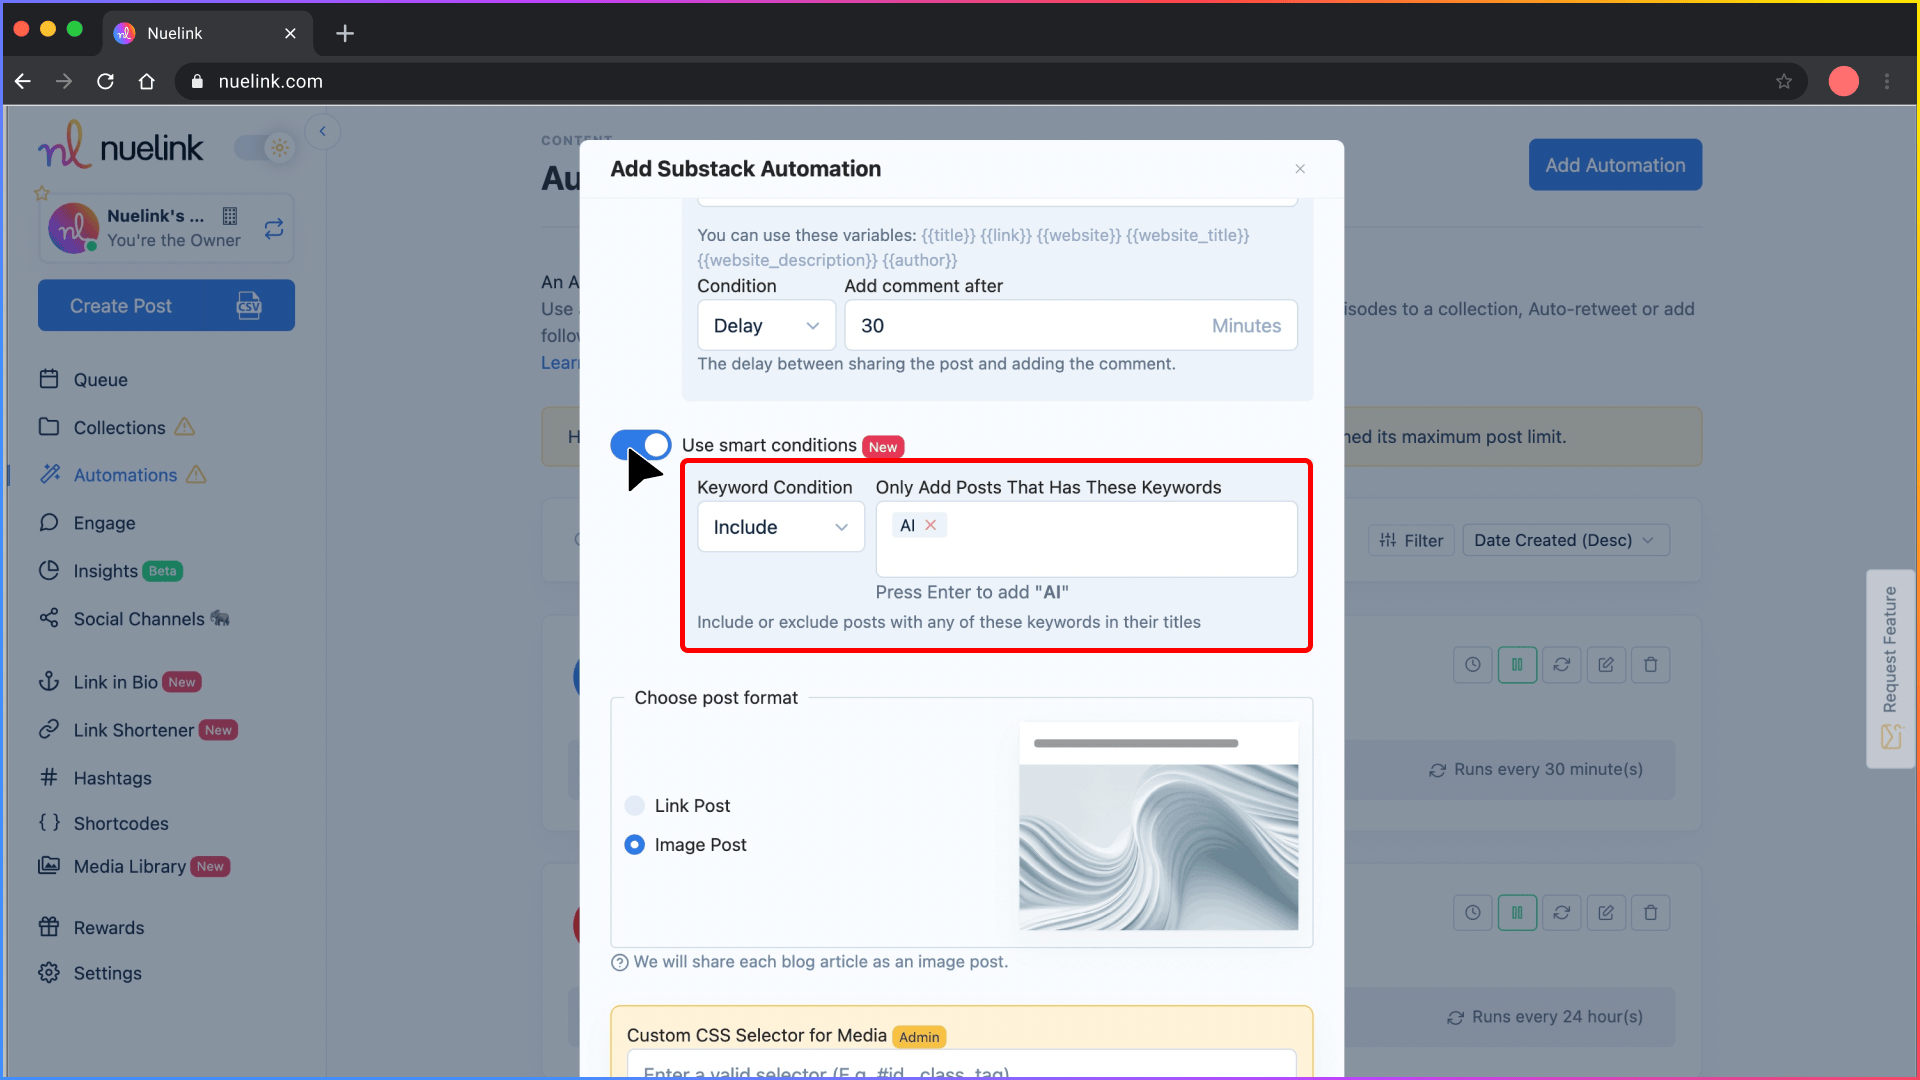Click the Nuelink workspace avatar
Image resolution: width=1920 pixels, height=1080 pixels.
pyautogui.click(x=73, y=228)
